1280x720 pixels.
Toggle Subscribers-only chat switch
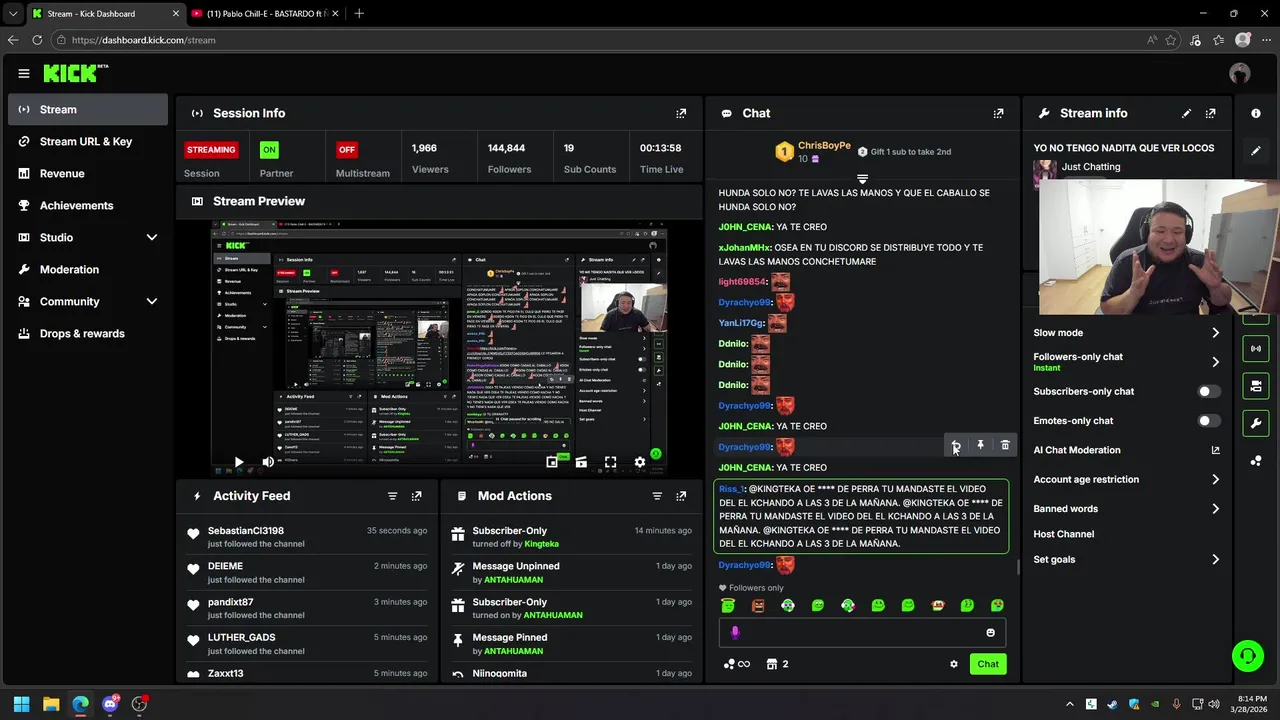[x=1209, y=392]
